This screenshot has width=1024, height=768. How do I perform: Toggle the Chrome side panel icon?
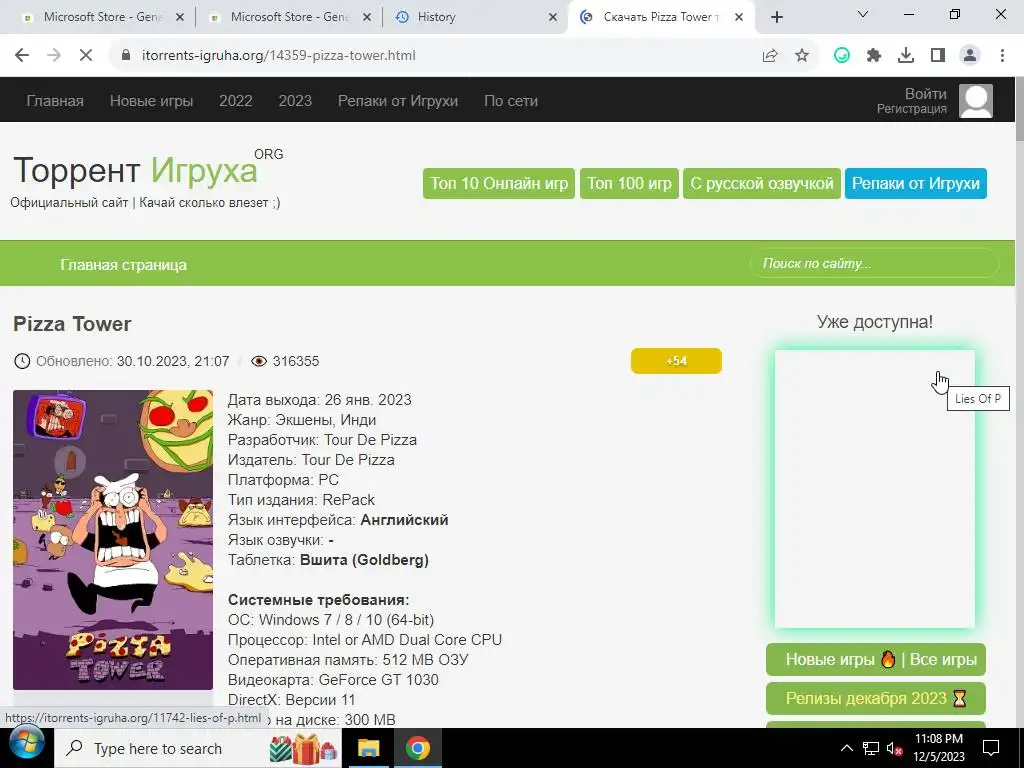point(938,56)
